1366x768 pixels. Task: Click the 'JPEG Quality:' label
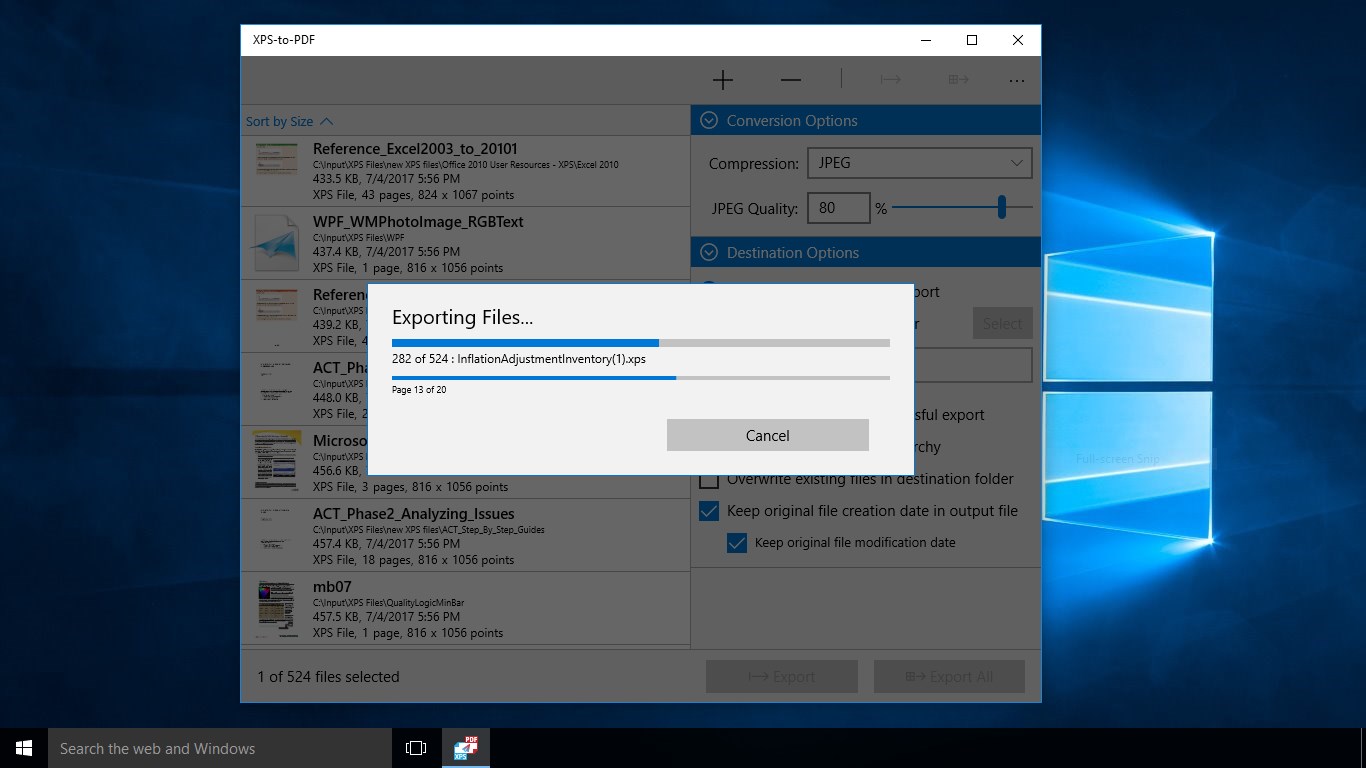click(x=755, y=209)
